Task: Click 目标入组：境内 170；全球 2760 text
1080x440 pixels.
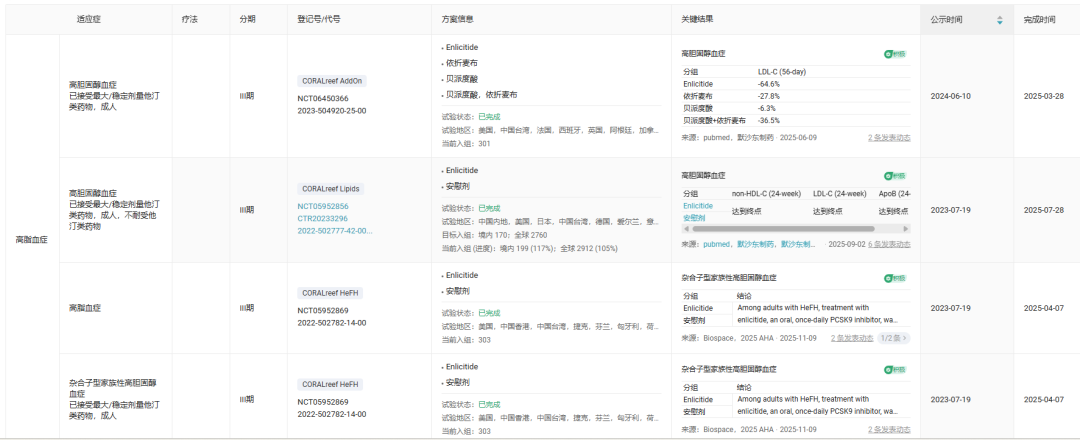Action: coord(495,235)
